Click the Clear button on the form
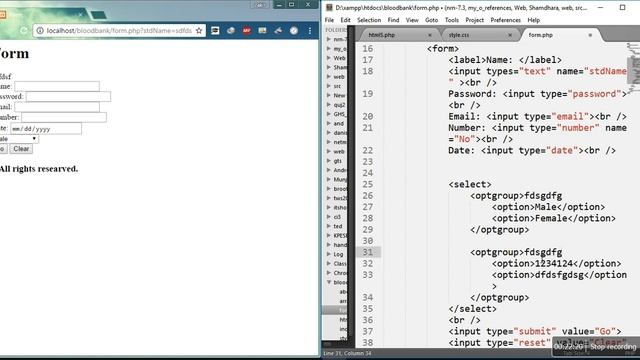The width and height of the screenshot is (640, 360). 21,149
